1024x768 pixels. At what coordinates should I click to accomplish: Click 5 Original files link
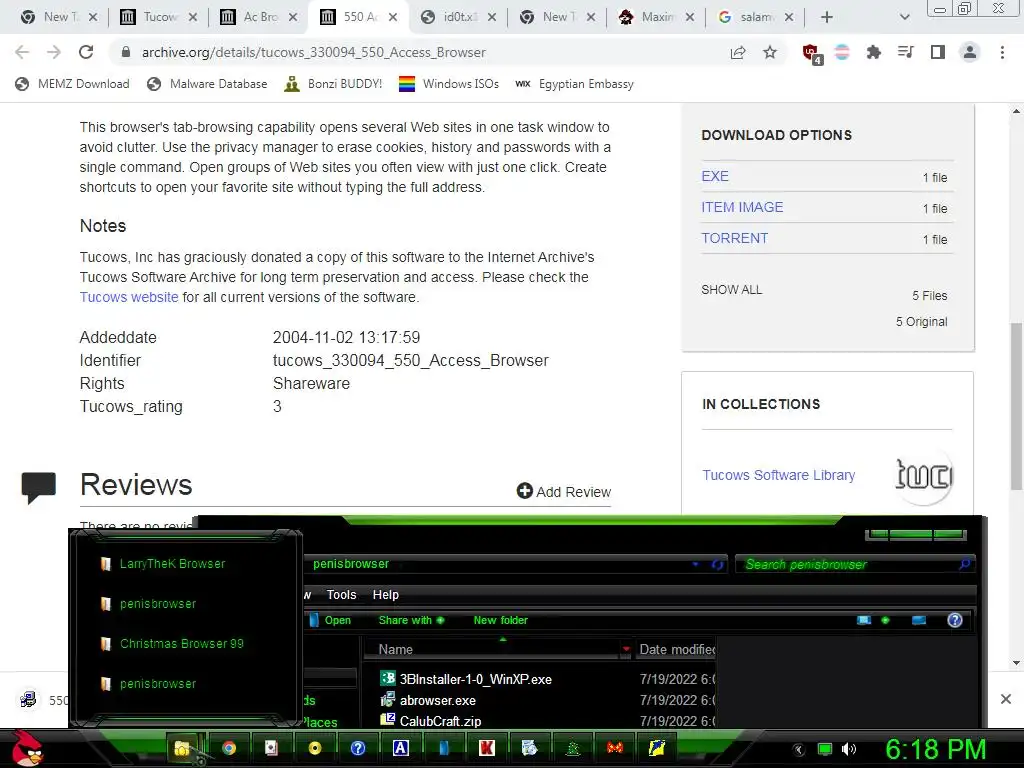[x=921, y=321]
